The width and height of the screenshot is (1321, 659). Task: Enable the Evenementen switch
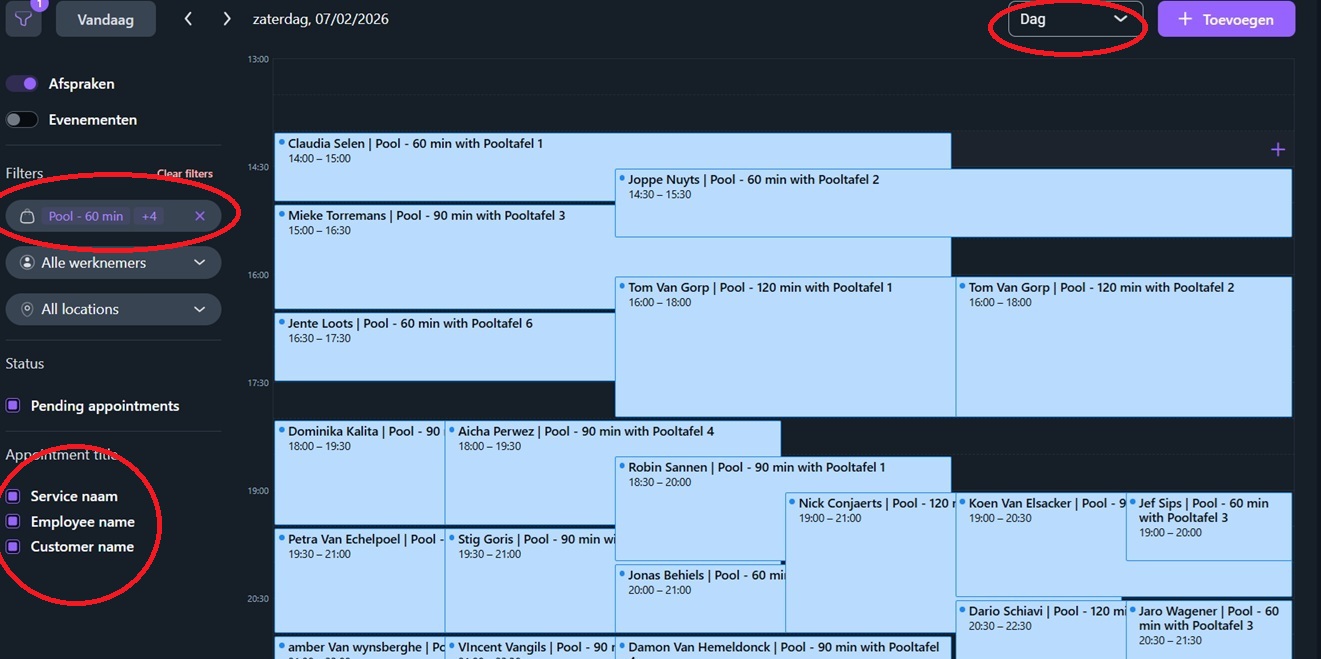(x=22, y=120)
